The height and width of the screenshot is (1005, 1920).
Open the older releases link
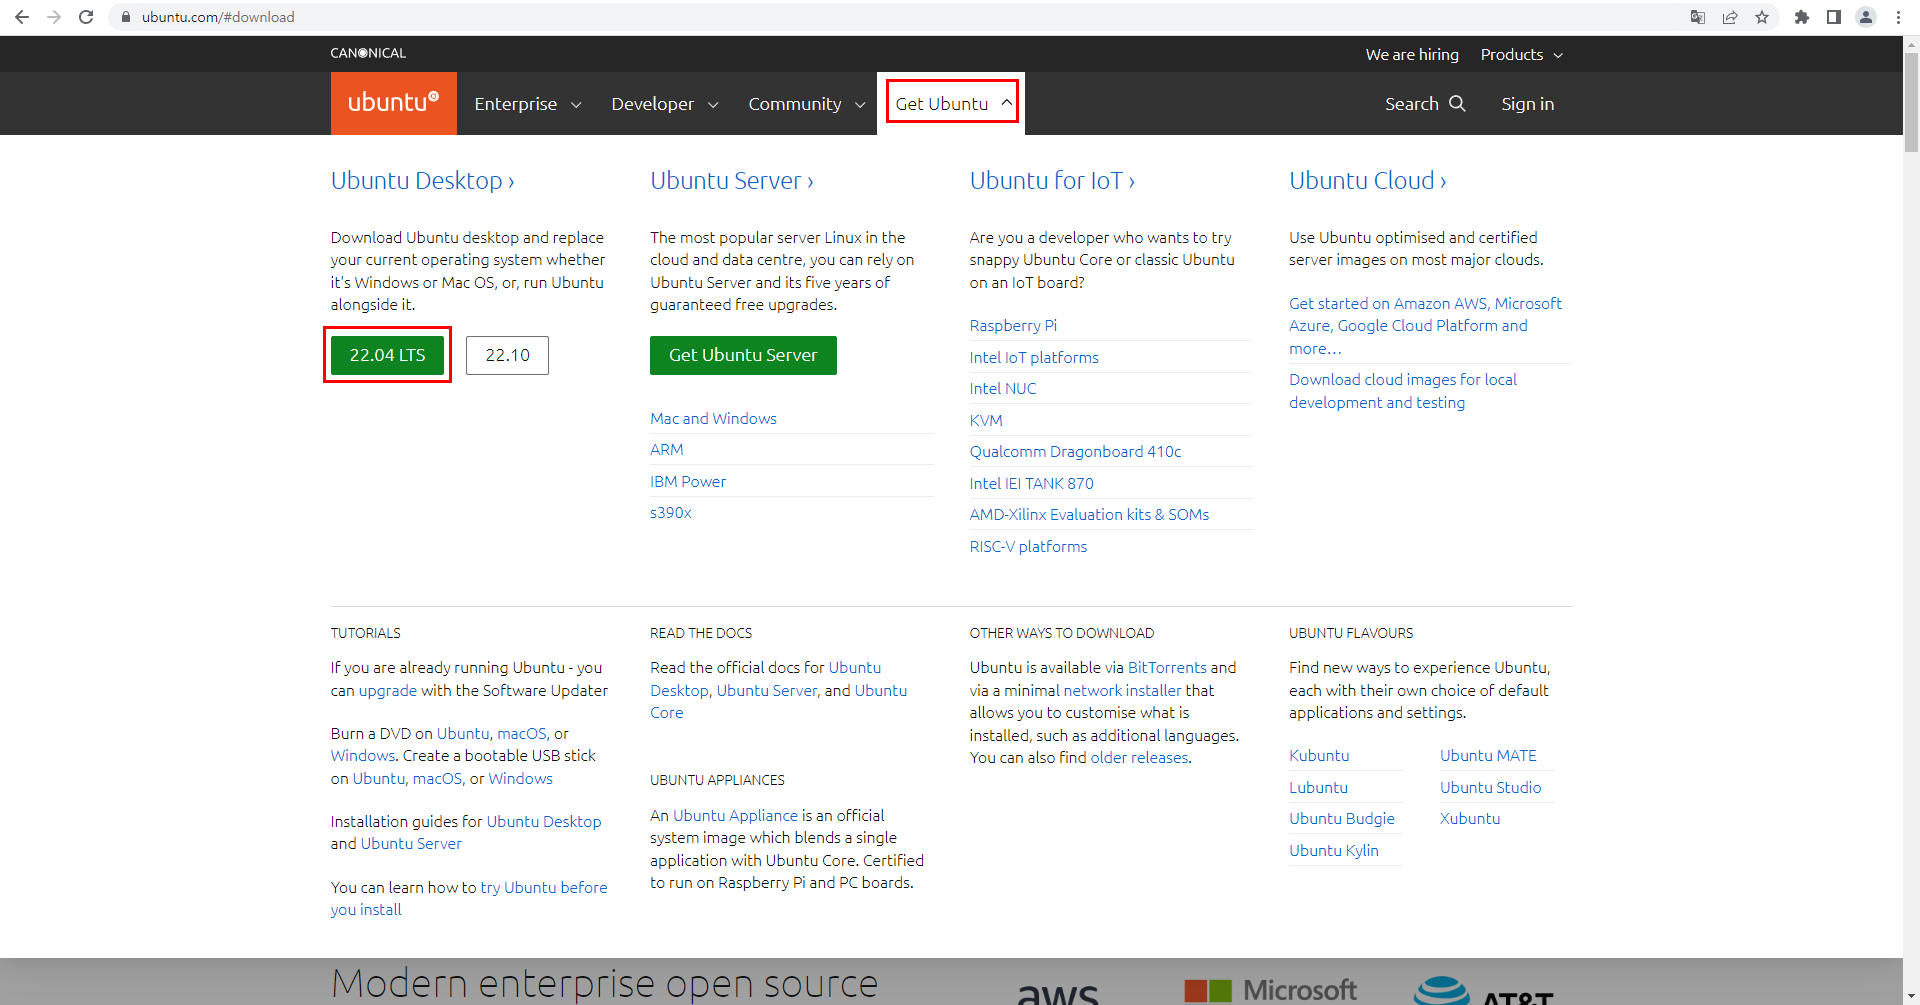pos(1139,757)
